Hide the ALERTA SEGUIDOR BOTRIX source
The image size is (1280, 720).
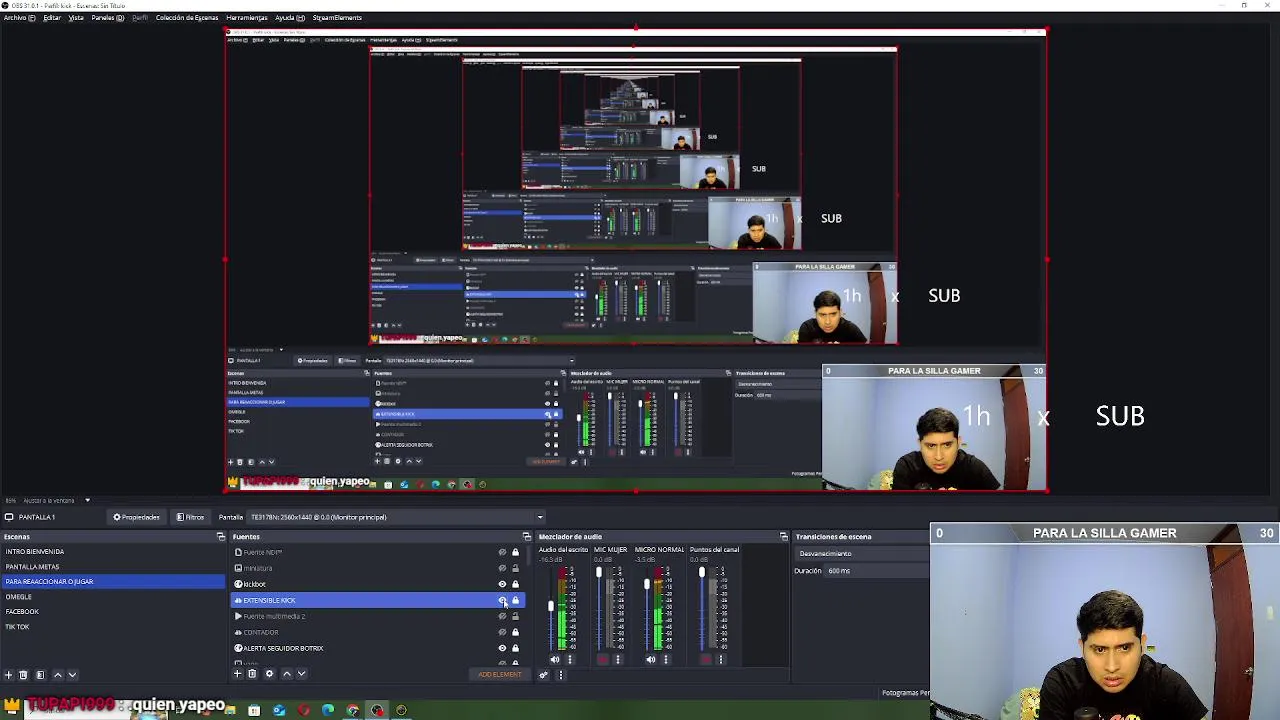point(502,648)
